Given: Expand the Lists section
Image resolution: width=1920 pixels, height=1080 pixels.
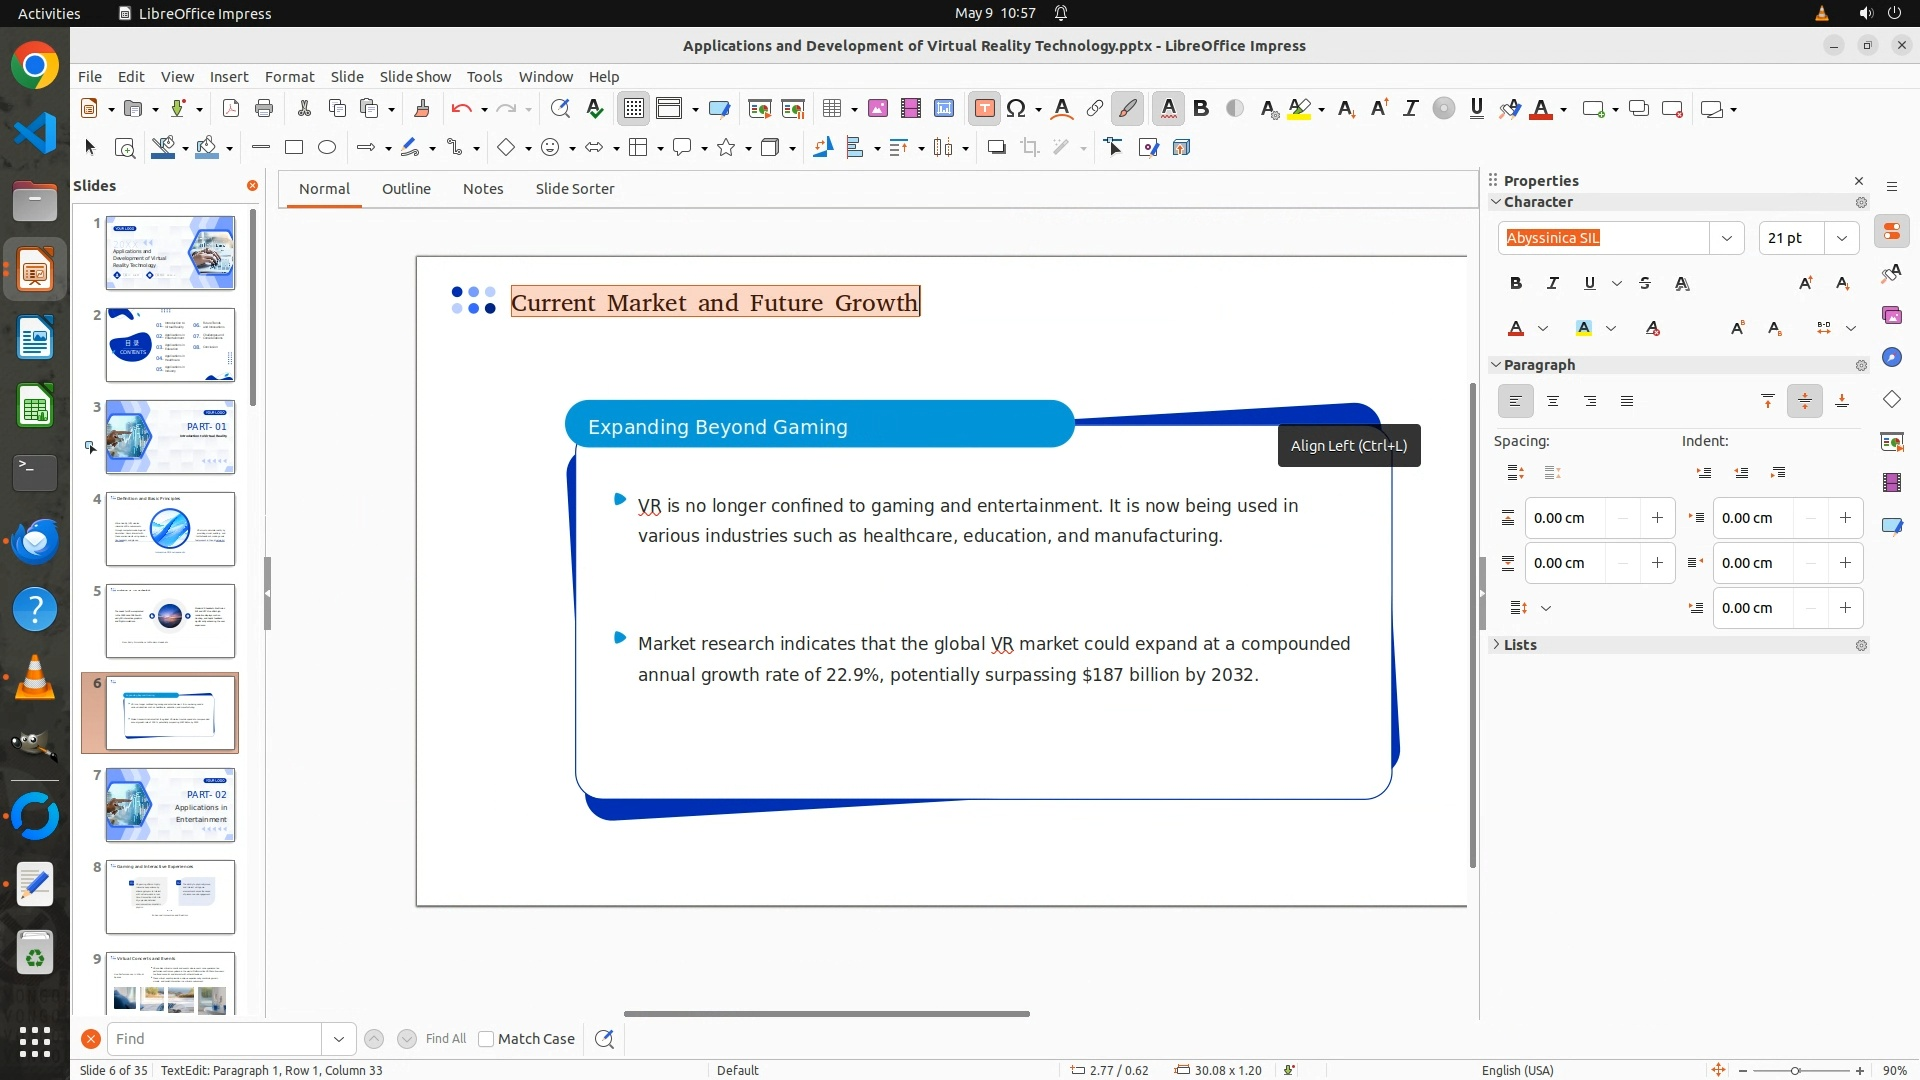Looking at the screenshot, I should click(x=1520, y=645).
